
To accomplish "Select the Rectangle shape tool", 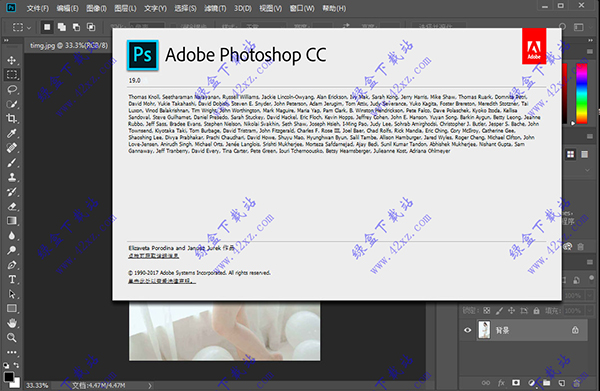I will [12, 308].
